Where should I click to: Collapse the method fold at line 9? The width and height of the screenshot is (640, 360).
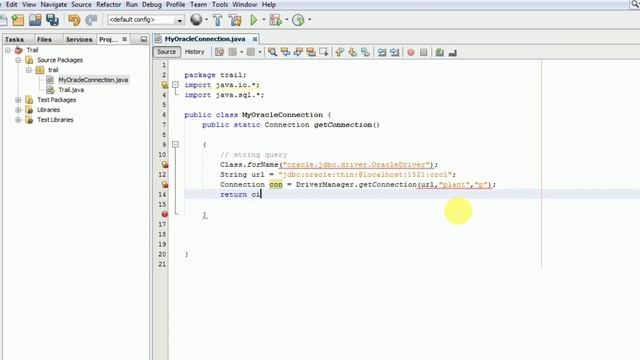tap(175, 144)
